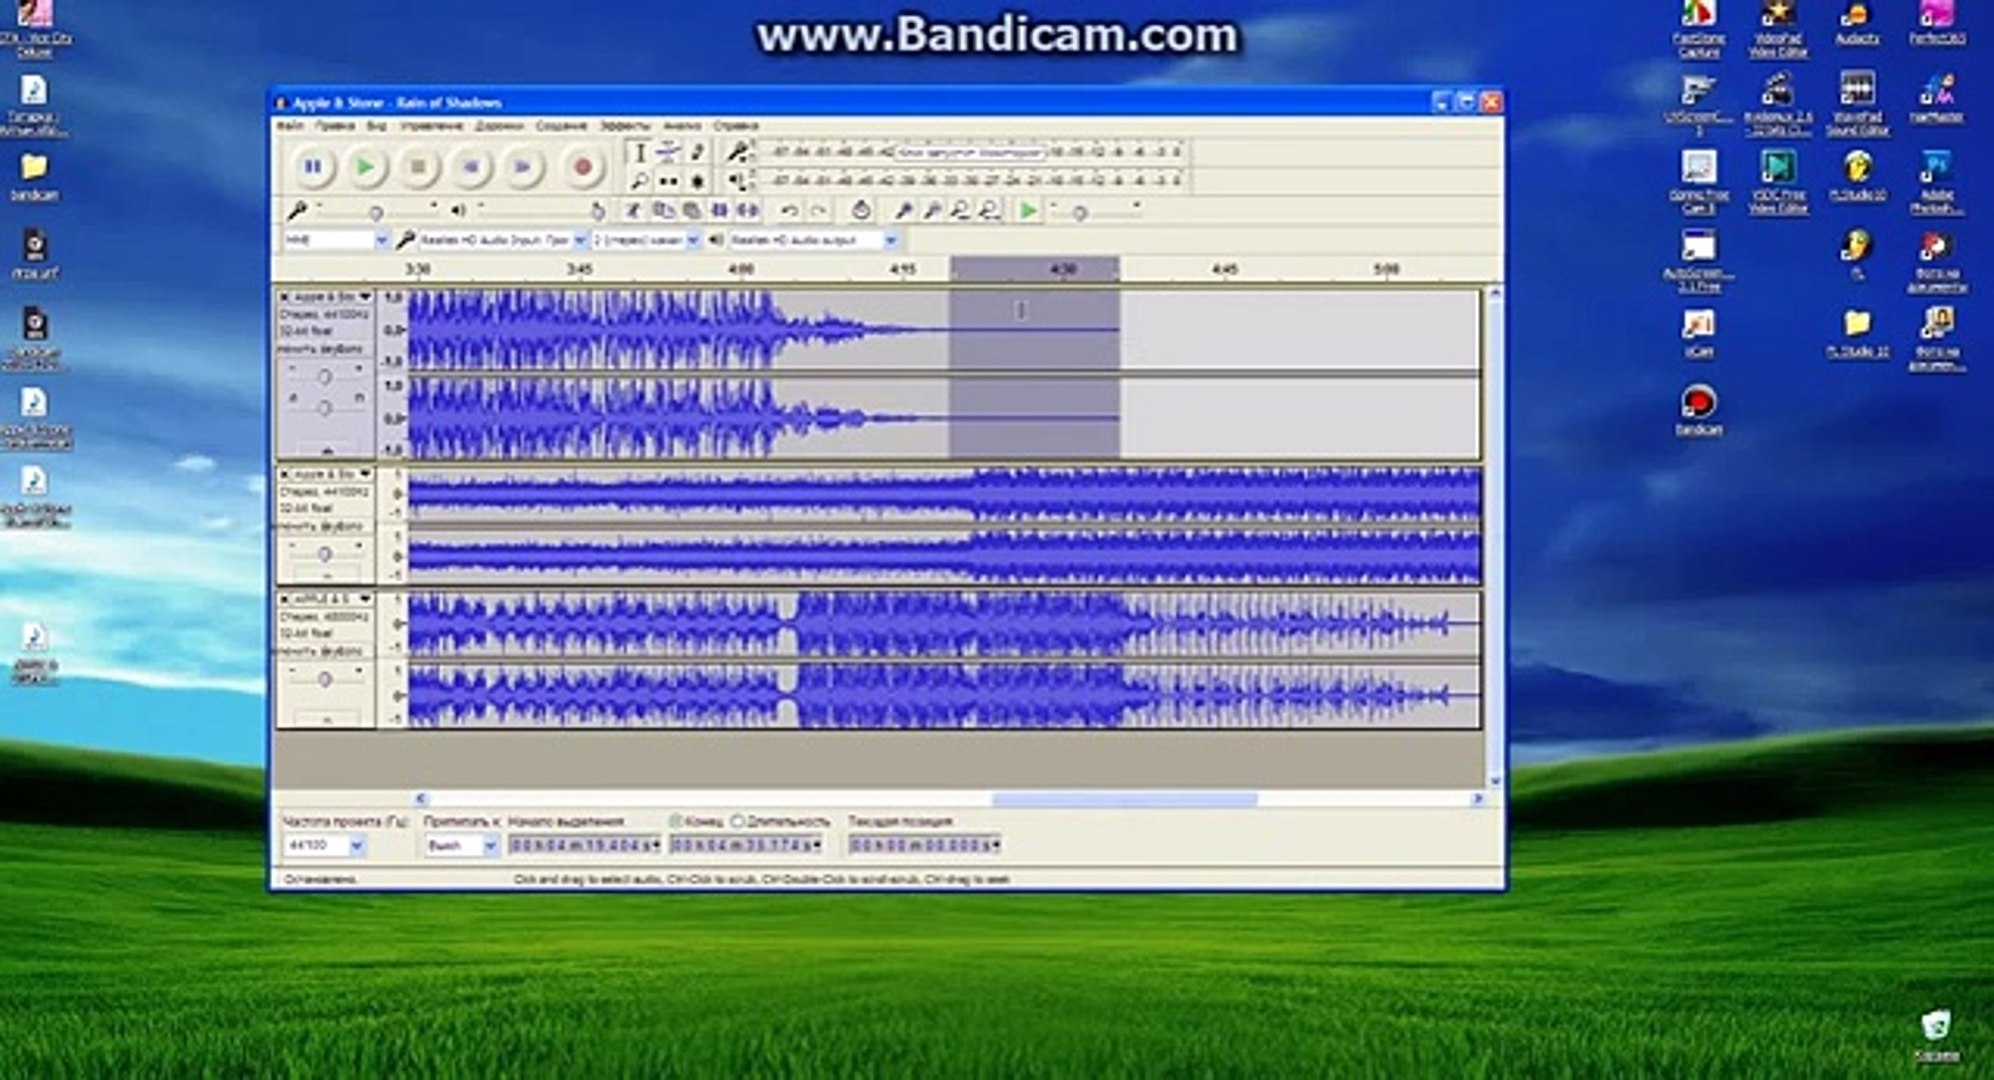Start playback with the green Play button
The width and height of the screenshot is (1994, 1080).
click(x=366, y=167)
